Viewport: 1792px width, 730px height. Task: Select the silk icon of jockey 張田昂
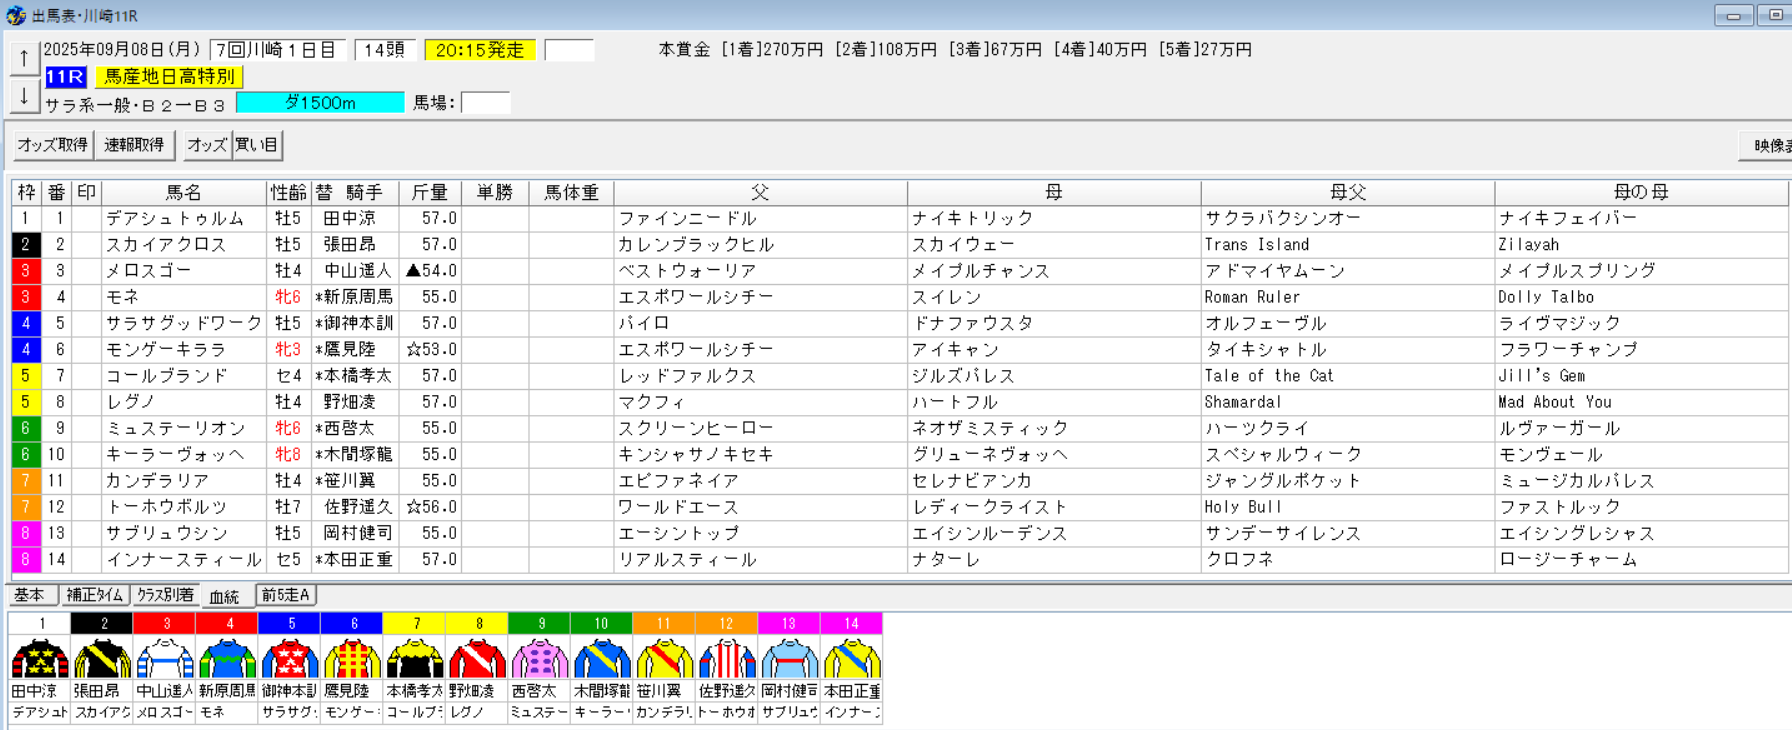[x=102, y=658]
